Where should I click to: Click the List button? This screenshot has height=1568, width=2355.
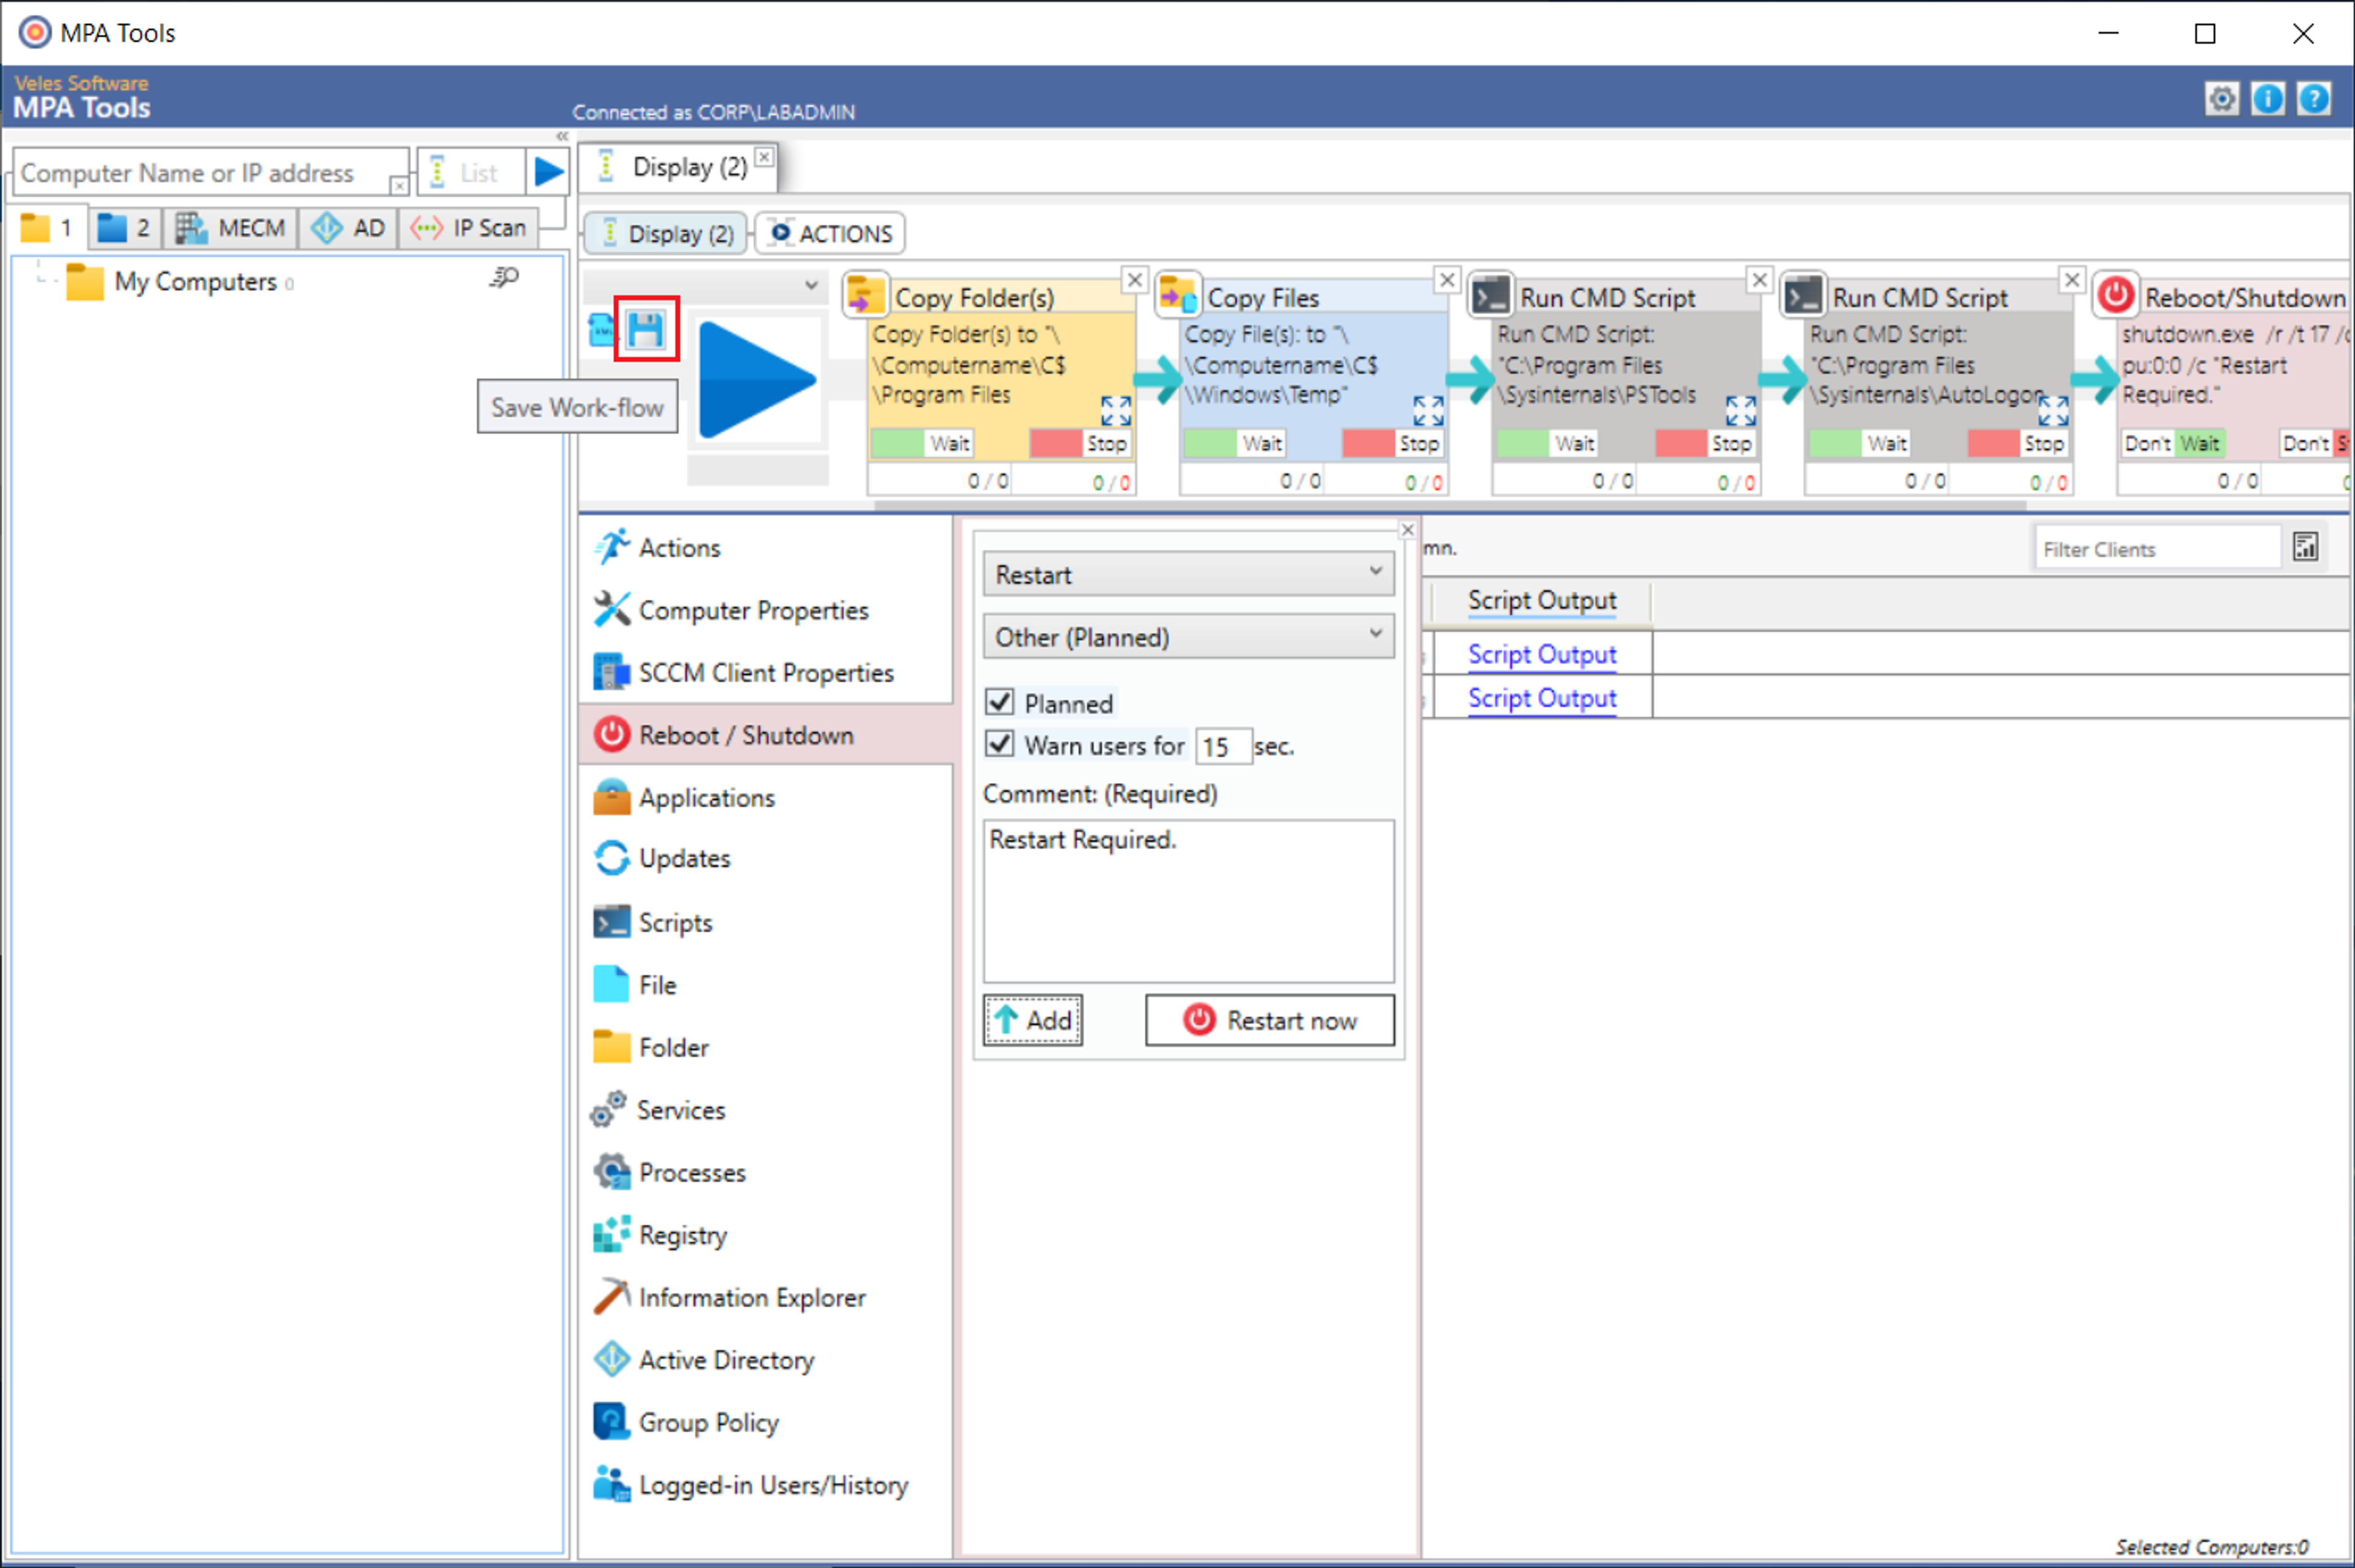pos(470,172)
